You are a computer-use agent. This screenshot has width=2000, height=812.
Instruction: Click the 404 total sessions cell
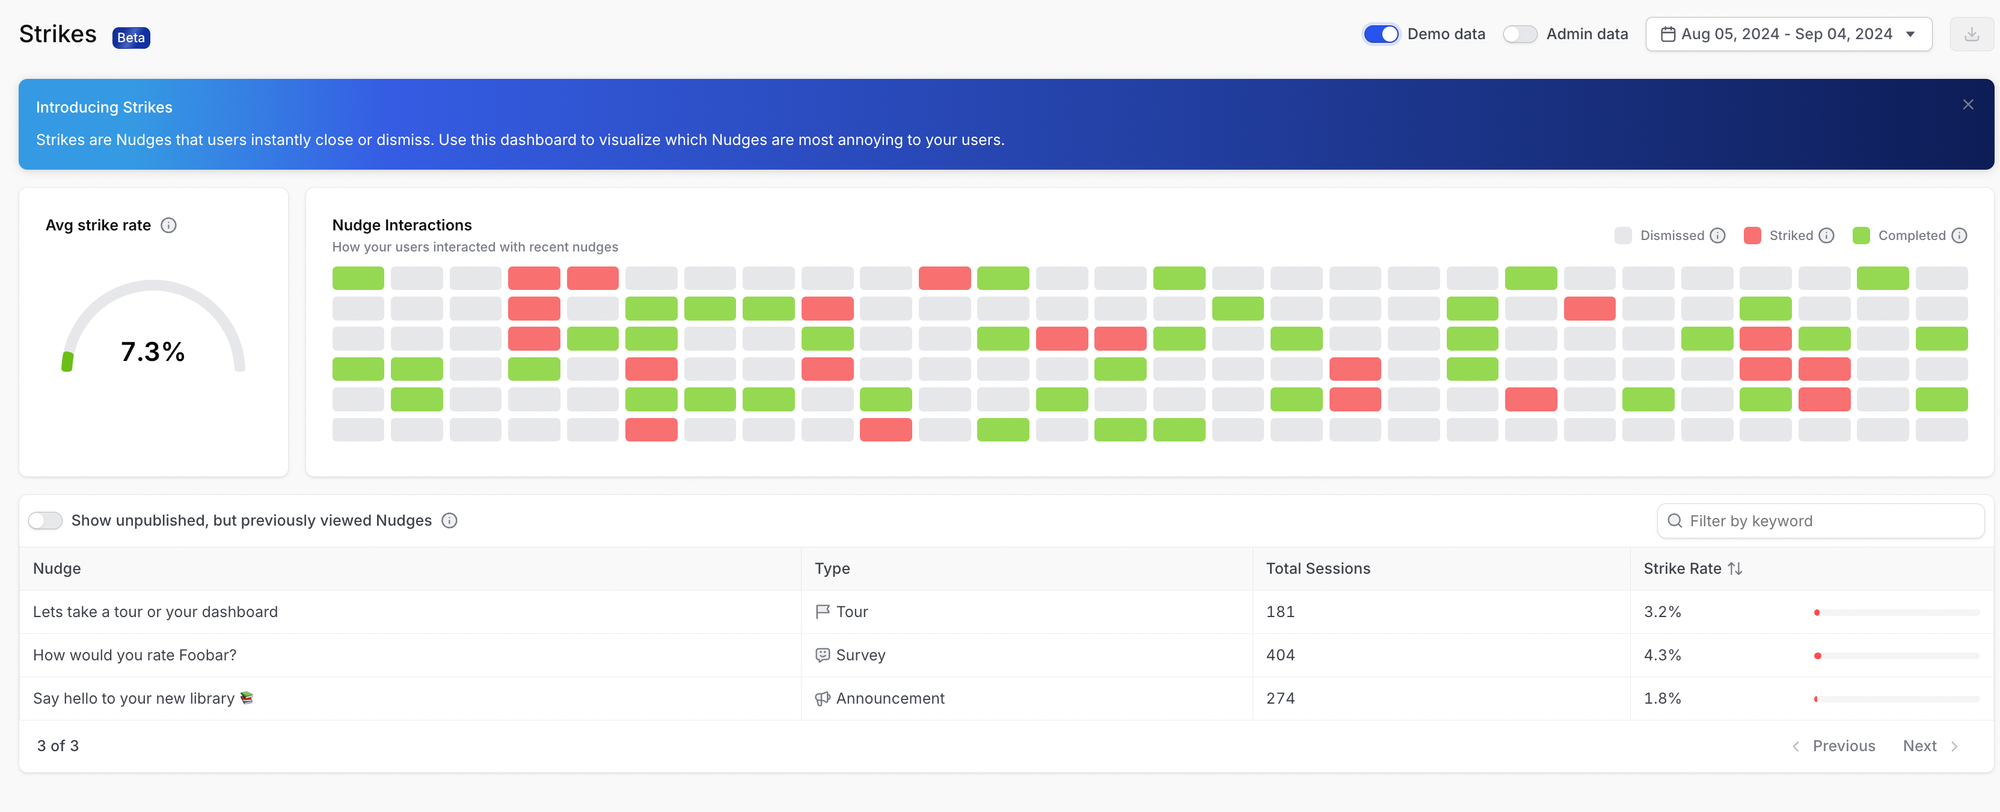click(1280, 655)
